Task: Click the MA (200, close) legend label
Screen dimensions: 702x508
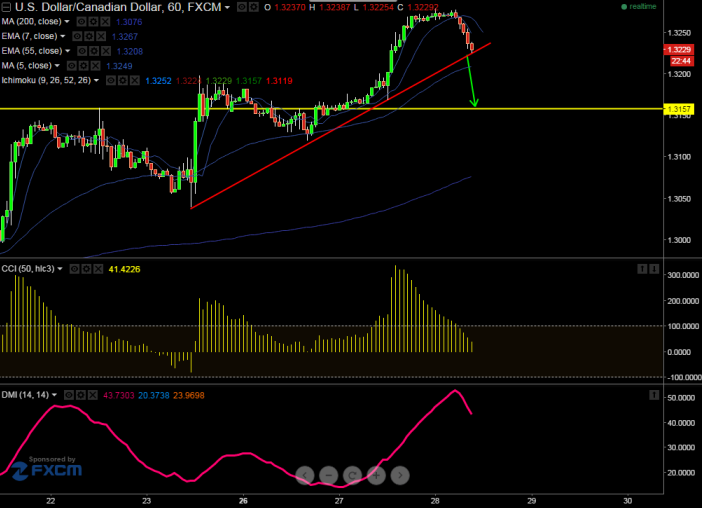Action: [31, 21]
